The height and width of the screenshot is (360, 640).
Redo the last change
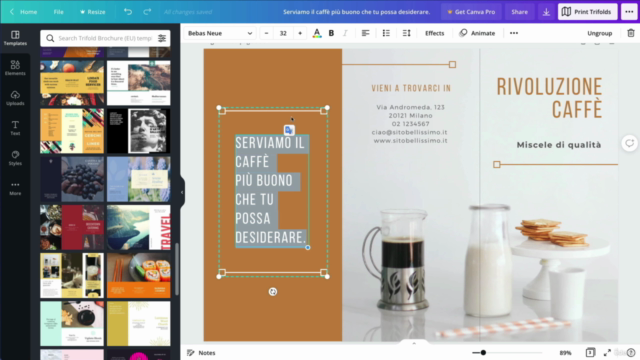[x=147, y=12]
